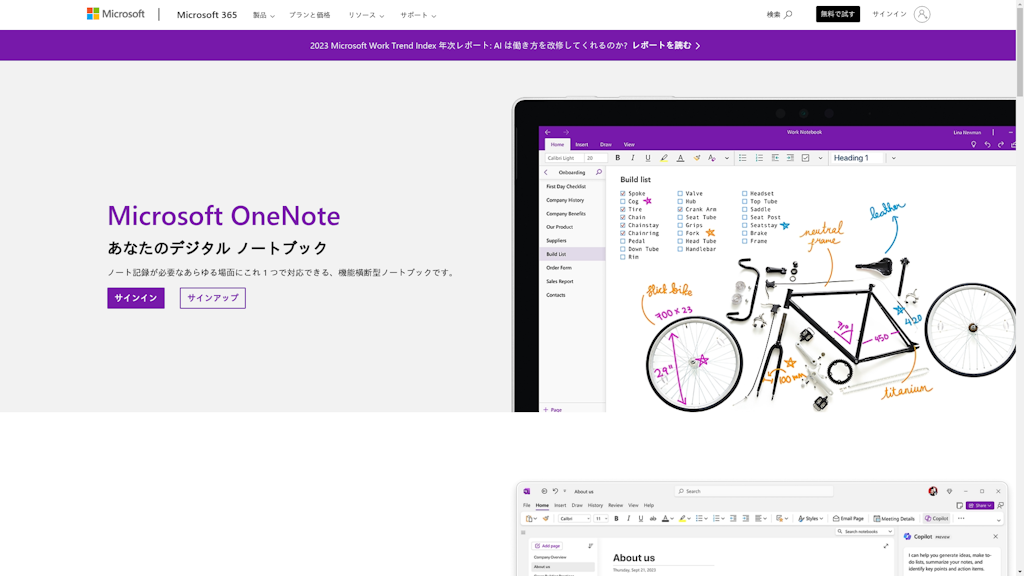The height and width of the screenshot is (576, 1024).
Task: Click the bulleted list icon in the Work Notebook toolbar
Action: click(x=743, y=158)
